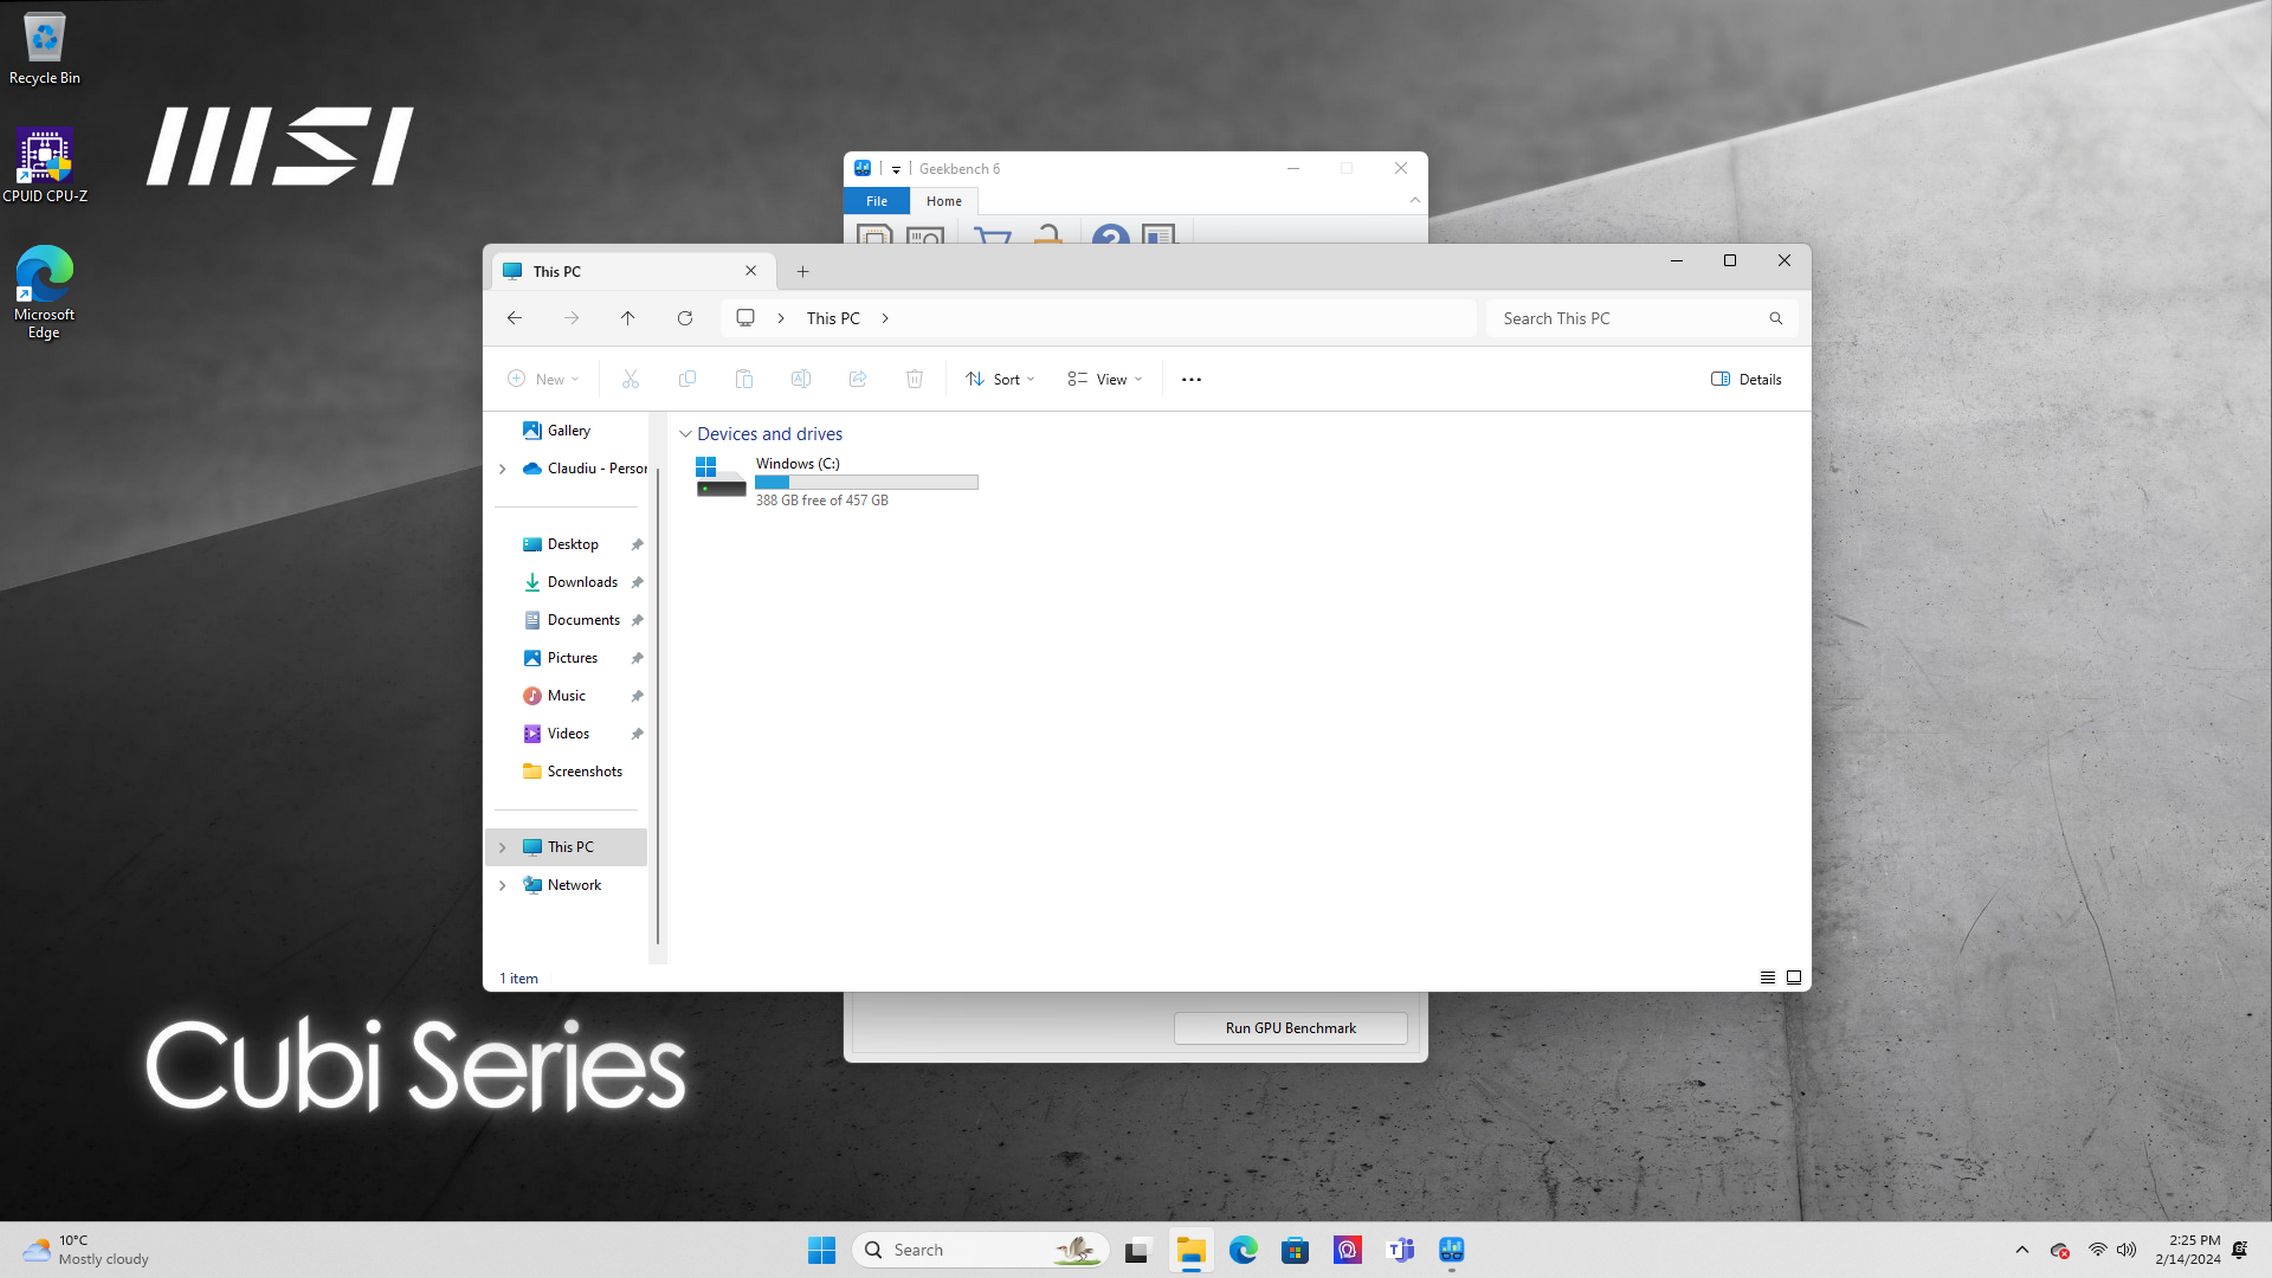Open Videos in quick access
Viewport: 2272px width, 1278px height.
click(568, 734)
